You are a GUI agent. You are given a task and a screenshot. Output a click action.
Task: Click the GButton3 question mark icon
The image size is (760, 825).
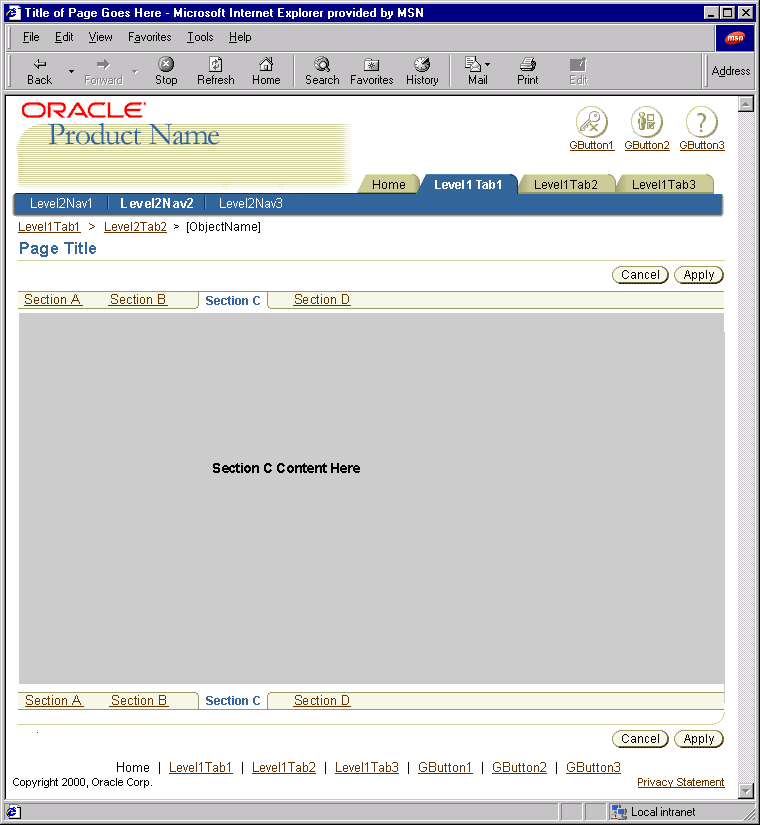point(701,123)
